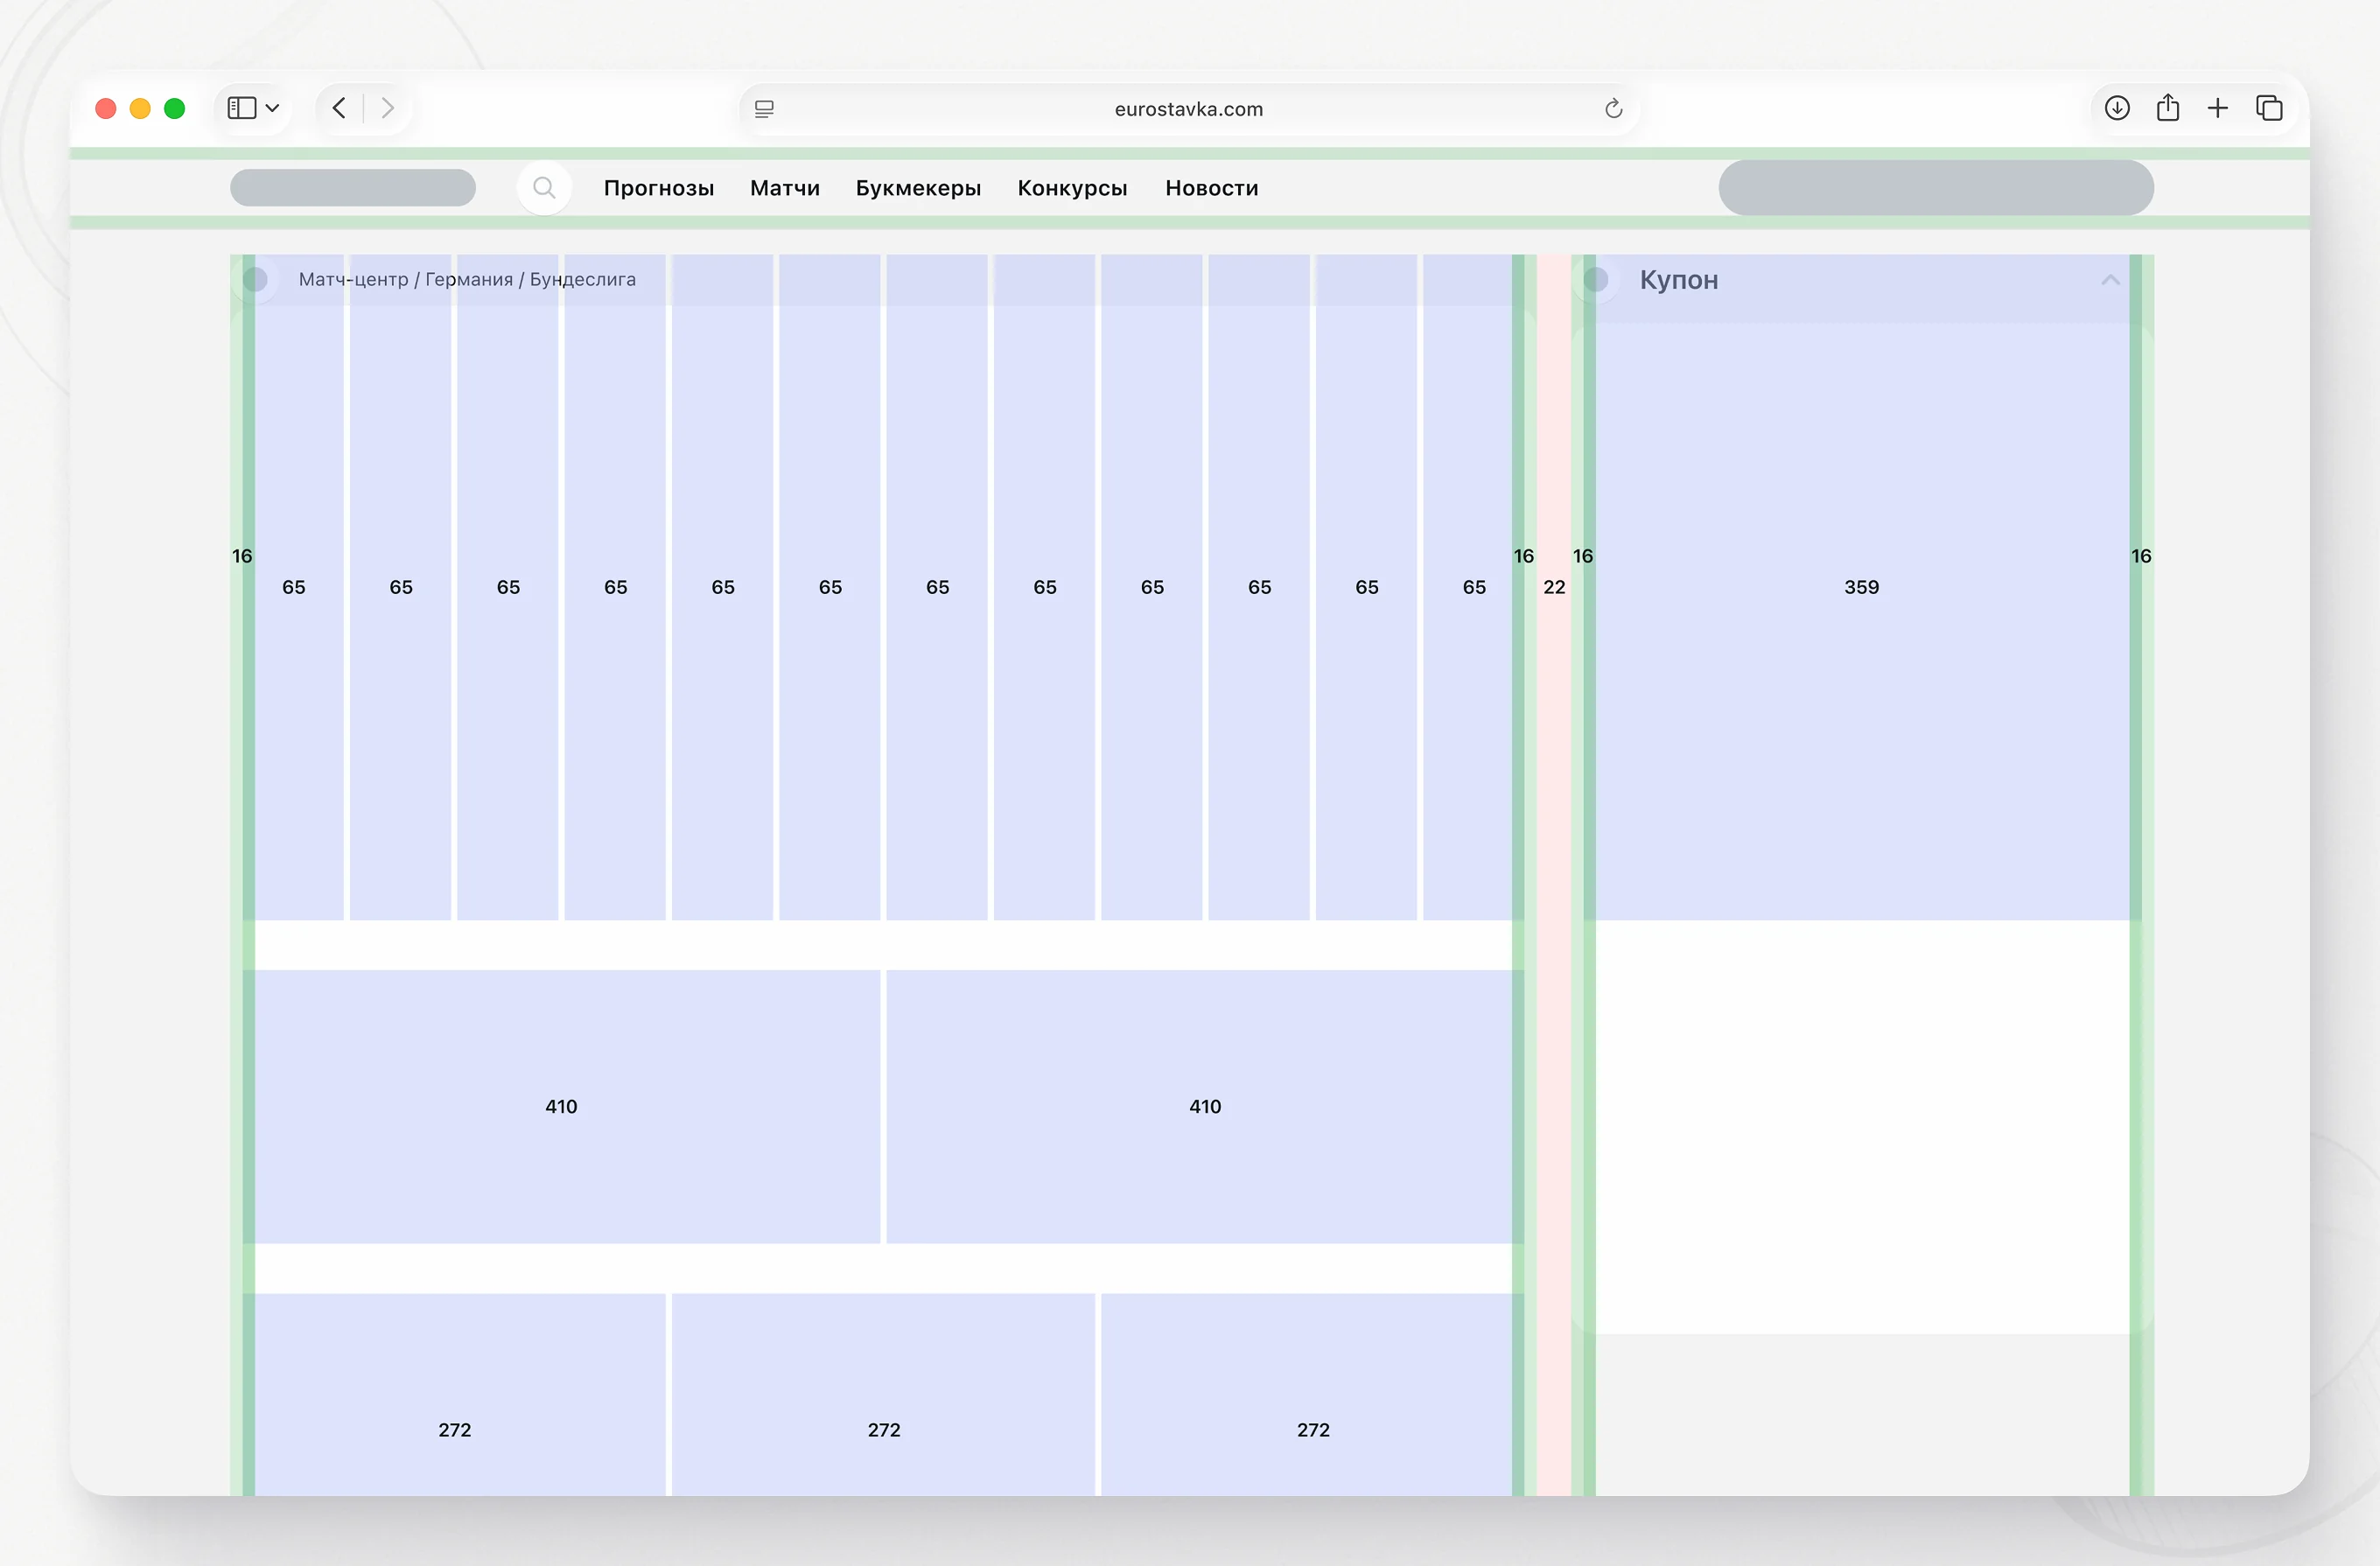Click Safari sidebar toggle icon
The height and width of the screenshot is (1566, 2380).
[241, 108]
